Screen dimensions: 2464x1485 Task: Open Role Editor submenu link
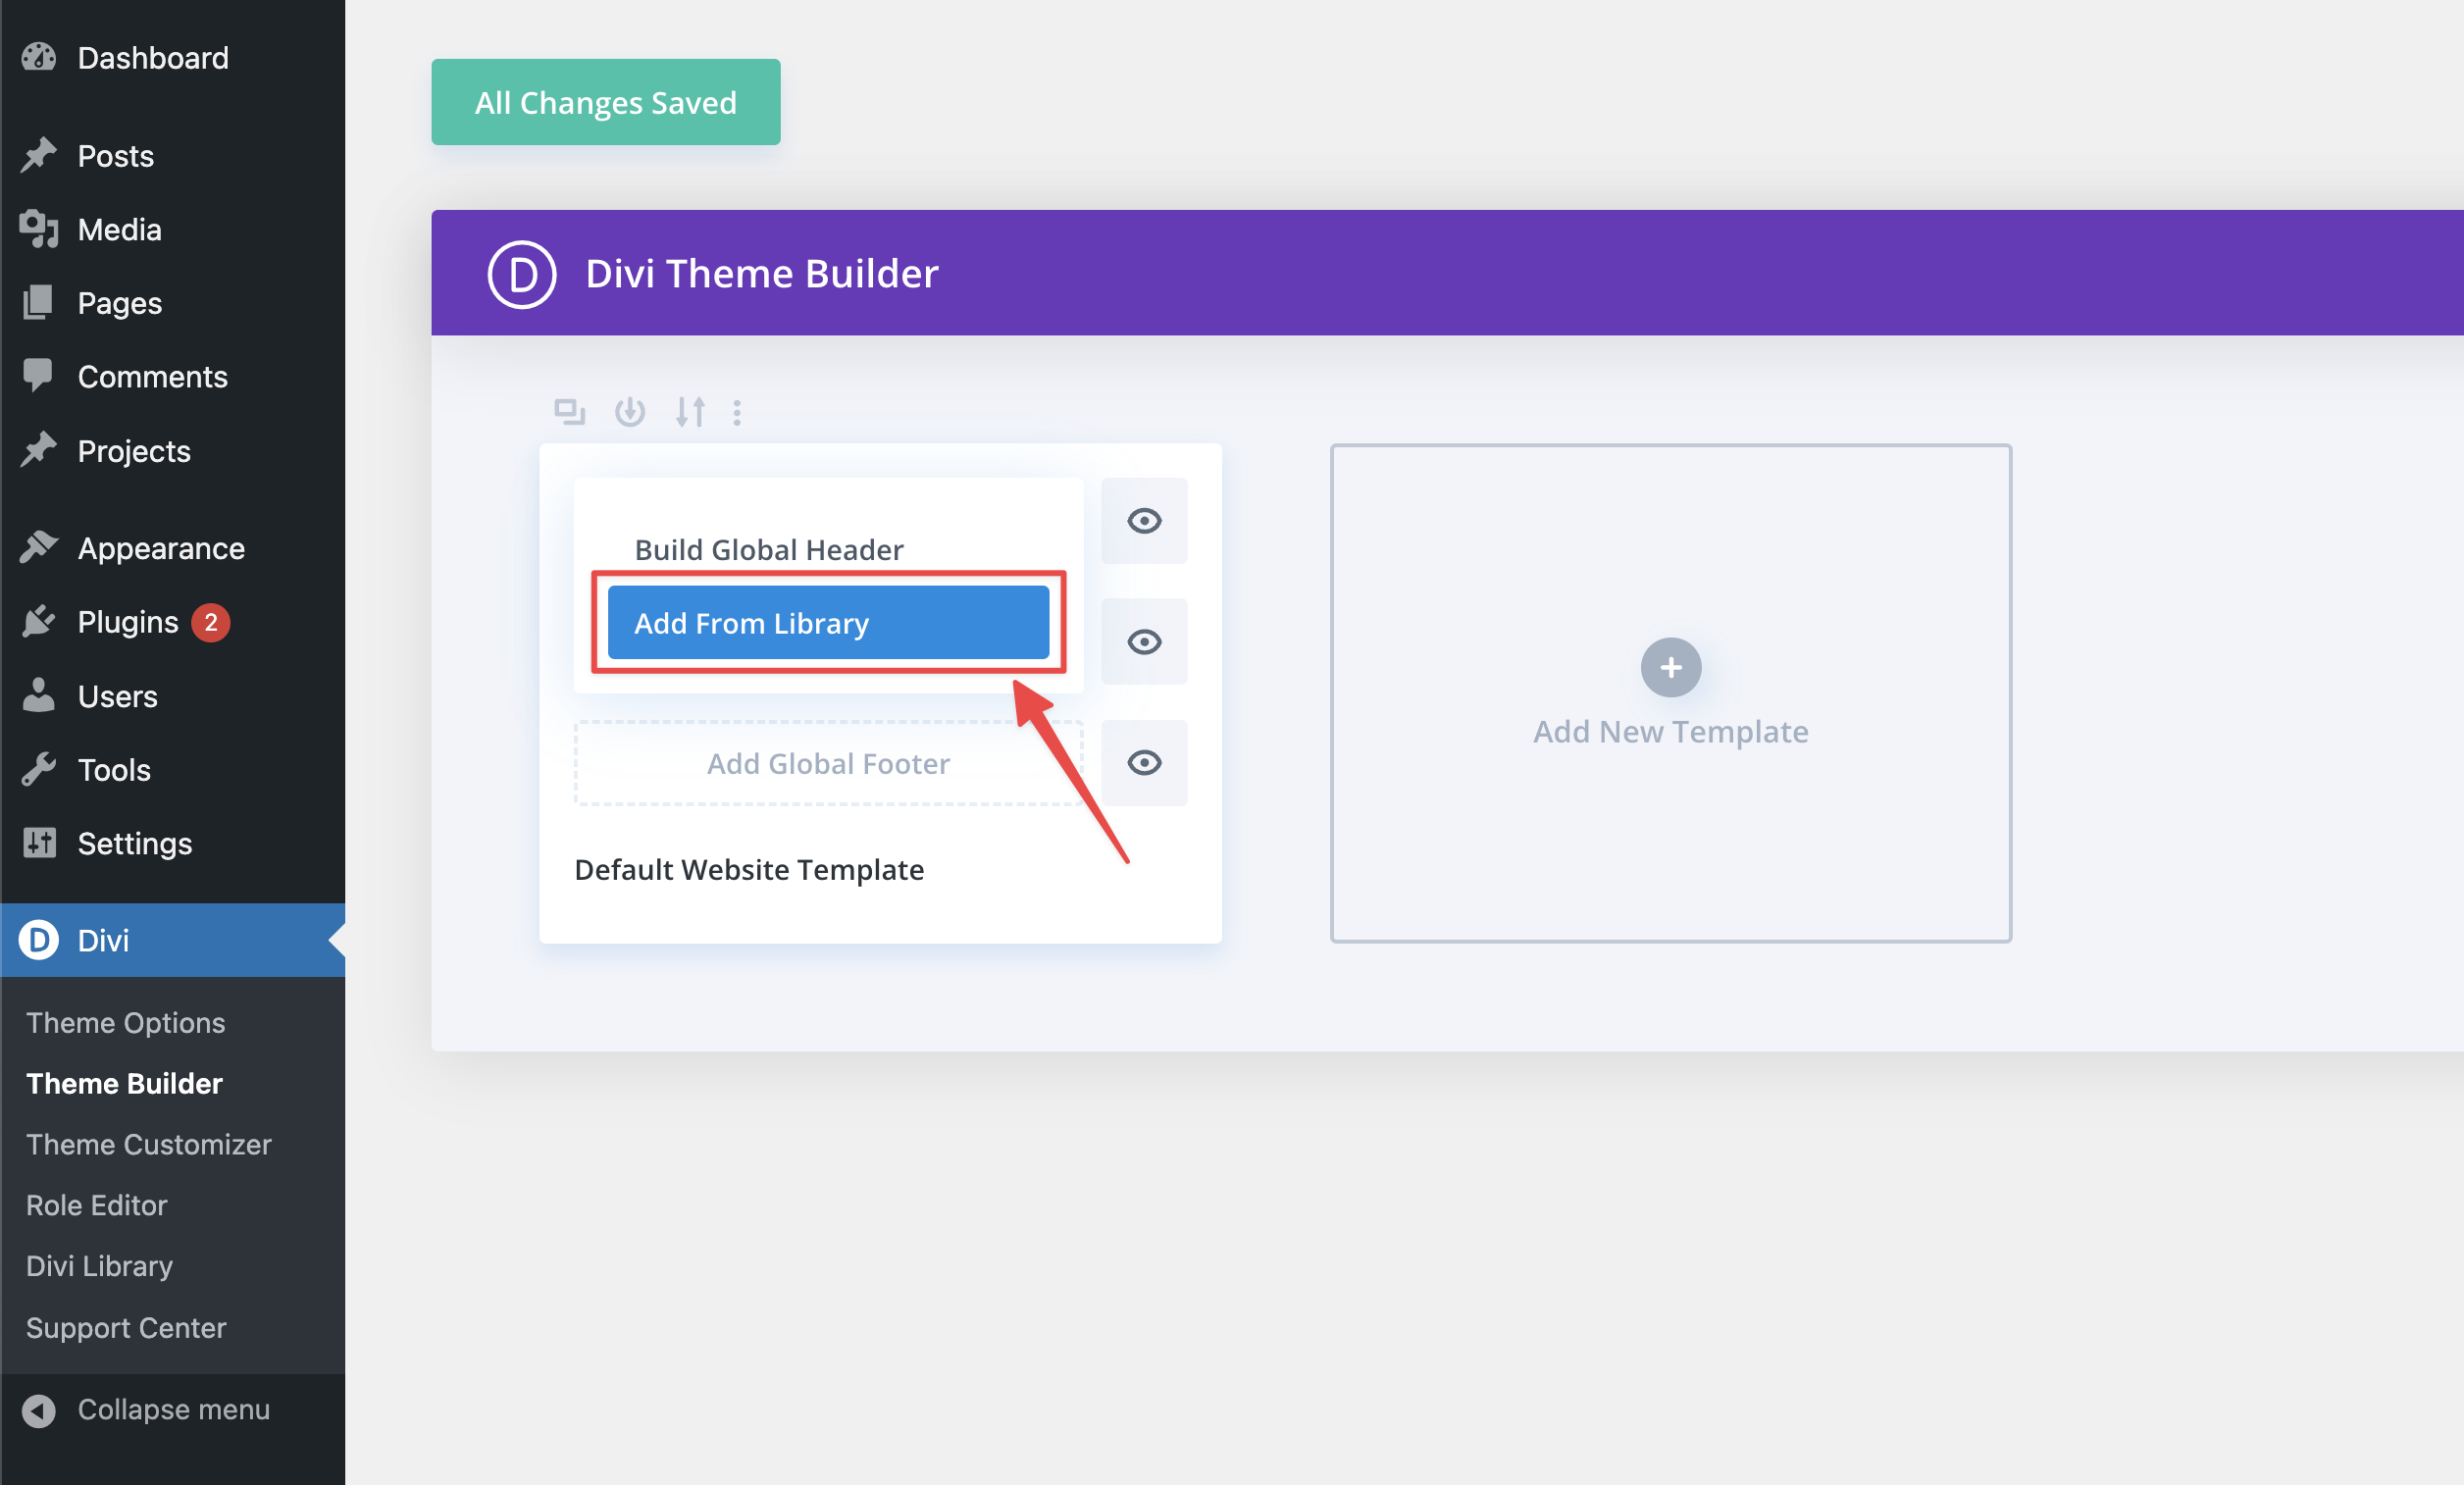click(x=96, y=1205)
